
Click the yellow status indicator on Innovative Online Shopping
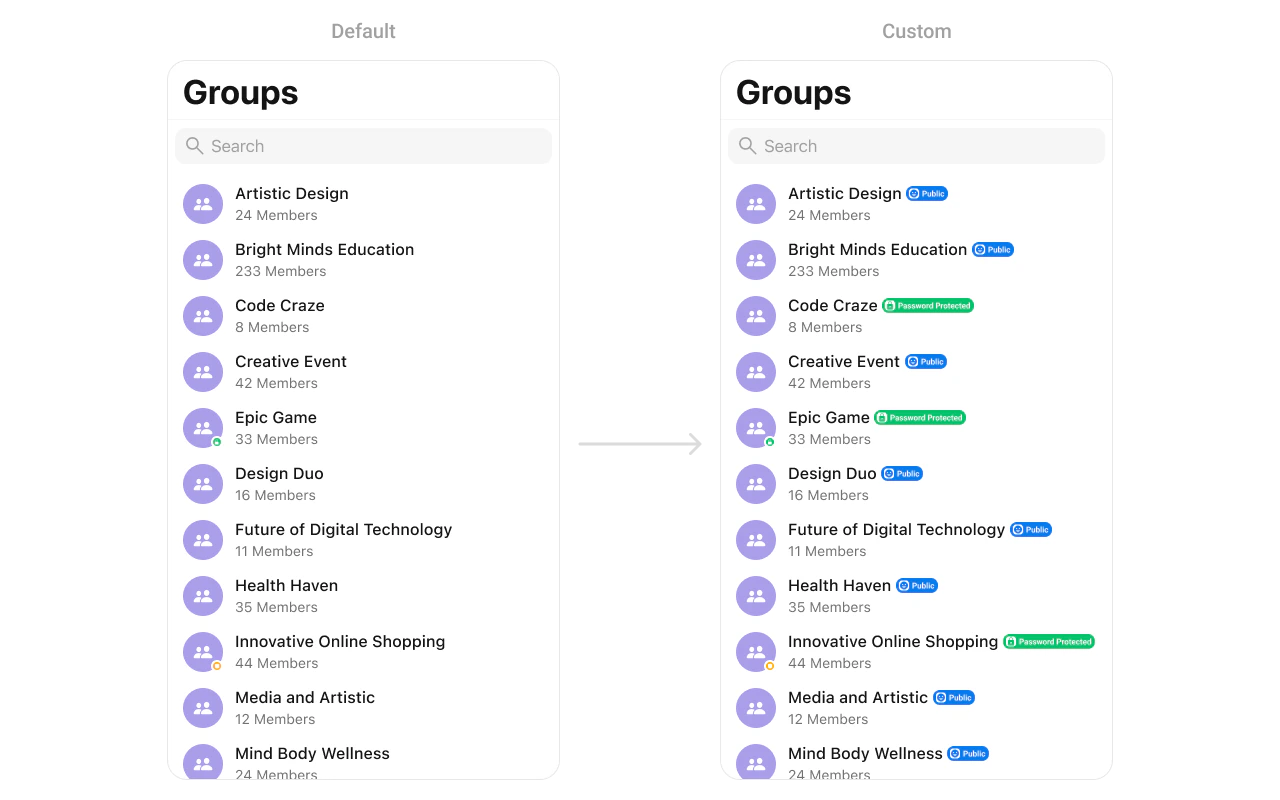(x=216, y=664)
